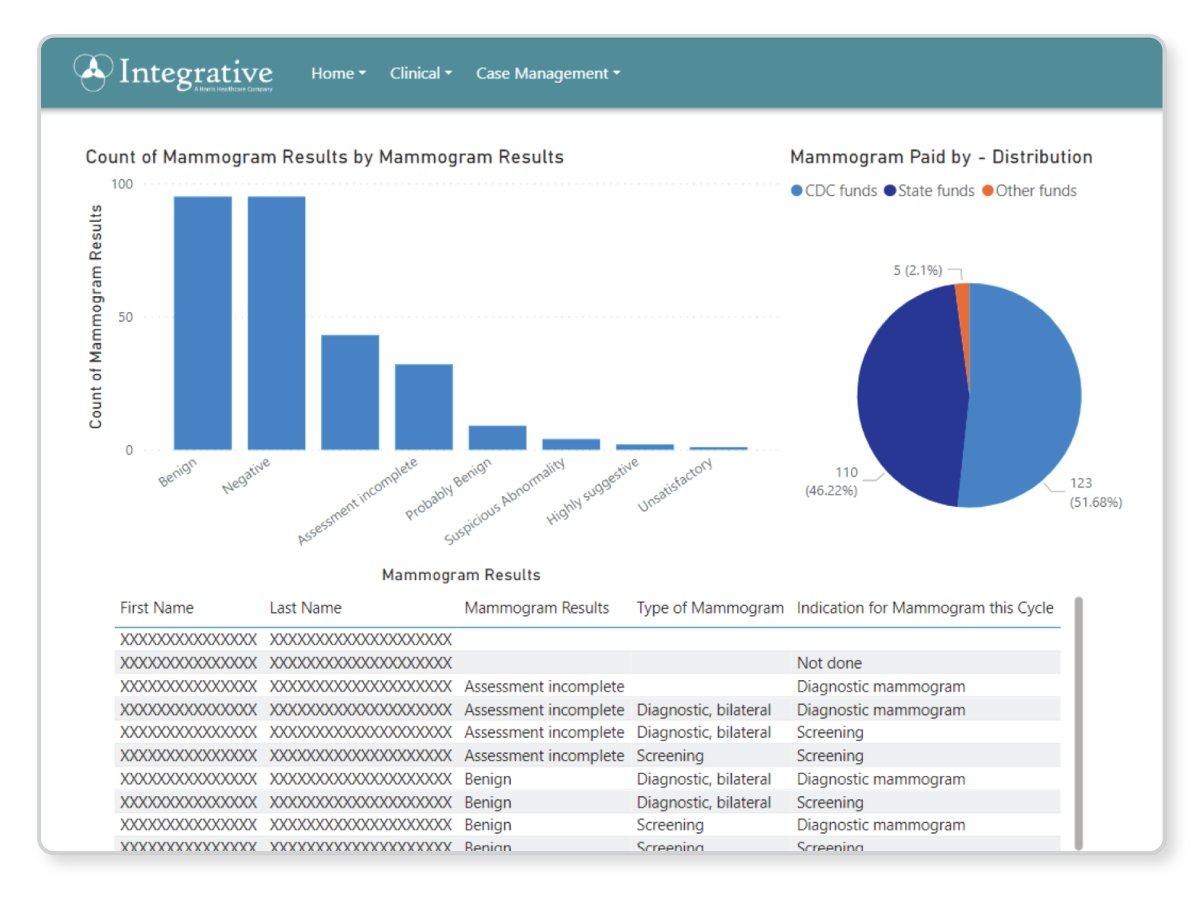Select the CDC funds legend icon
Image resolution: width=1200 pixels, height=898 pixels.
coord(795,191)
